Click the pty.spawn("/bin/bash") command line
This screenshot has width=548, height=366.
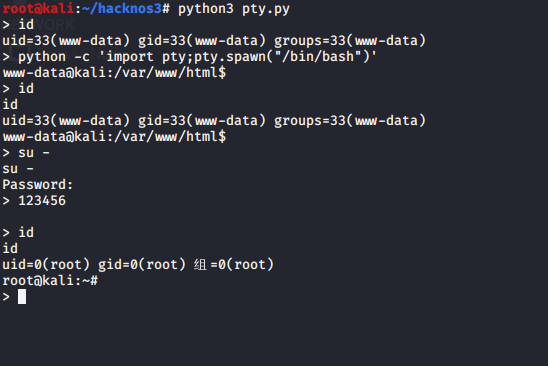pyautogui.click(x=190, y=57)
